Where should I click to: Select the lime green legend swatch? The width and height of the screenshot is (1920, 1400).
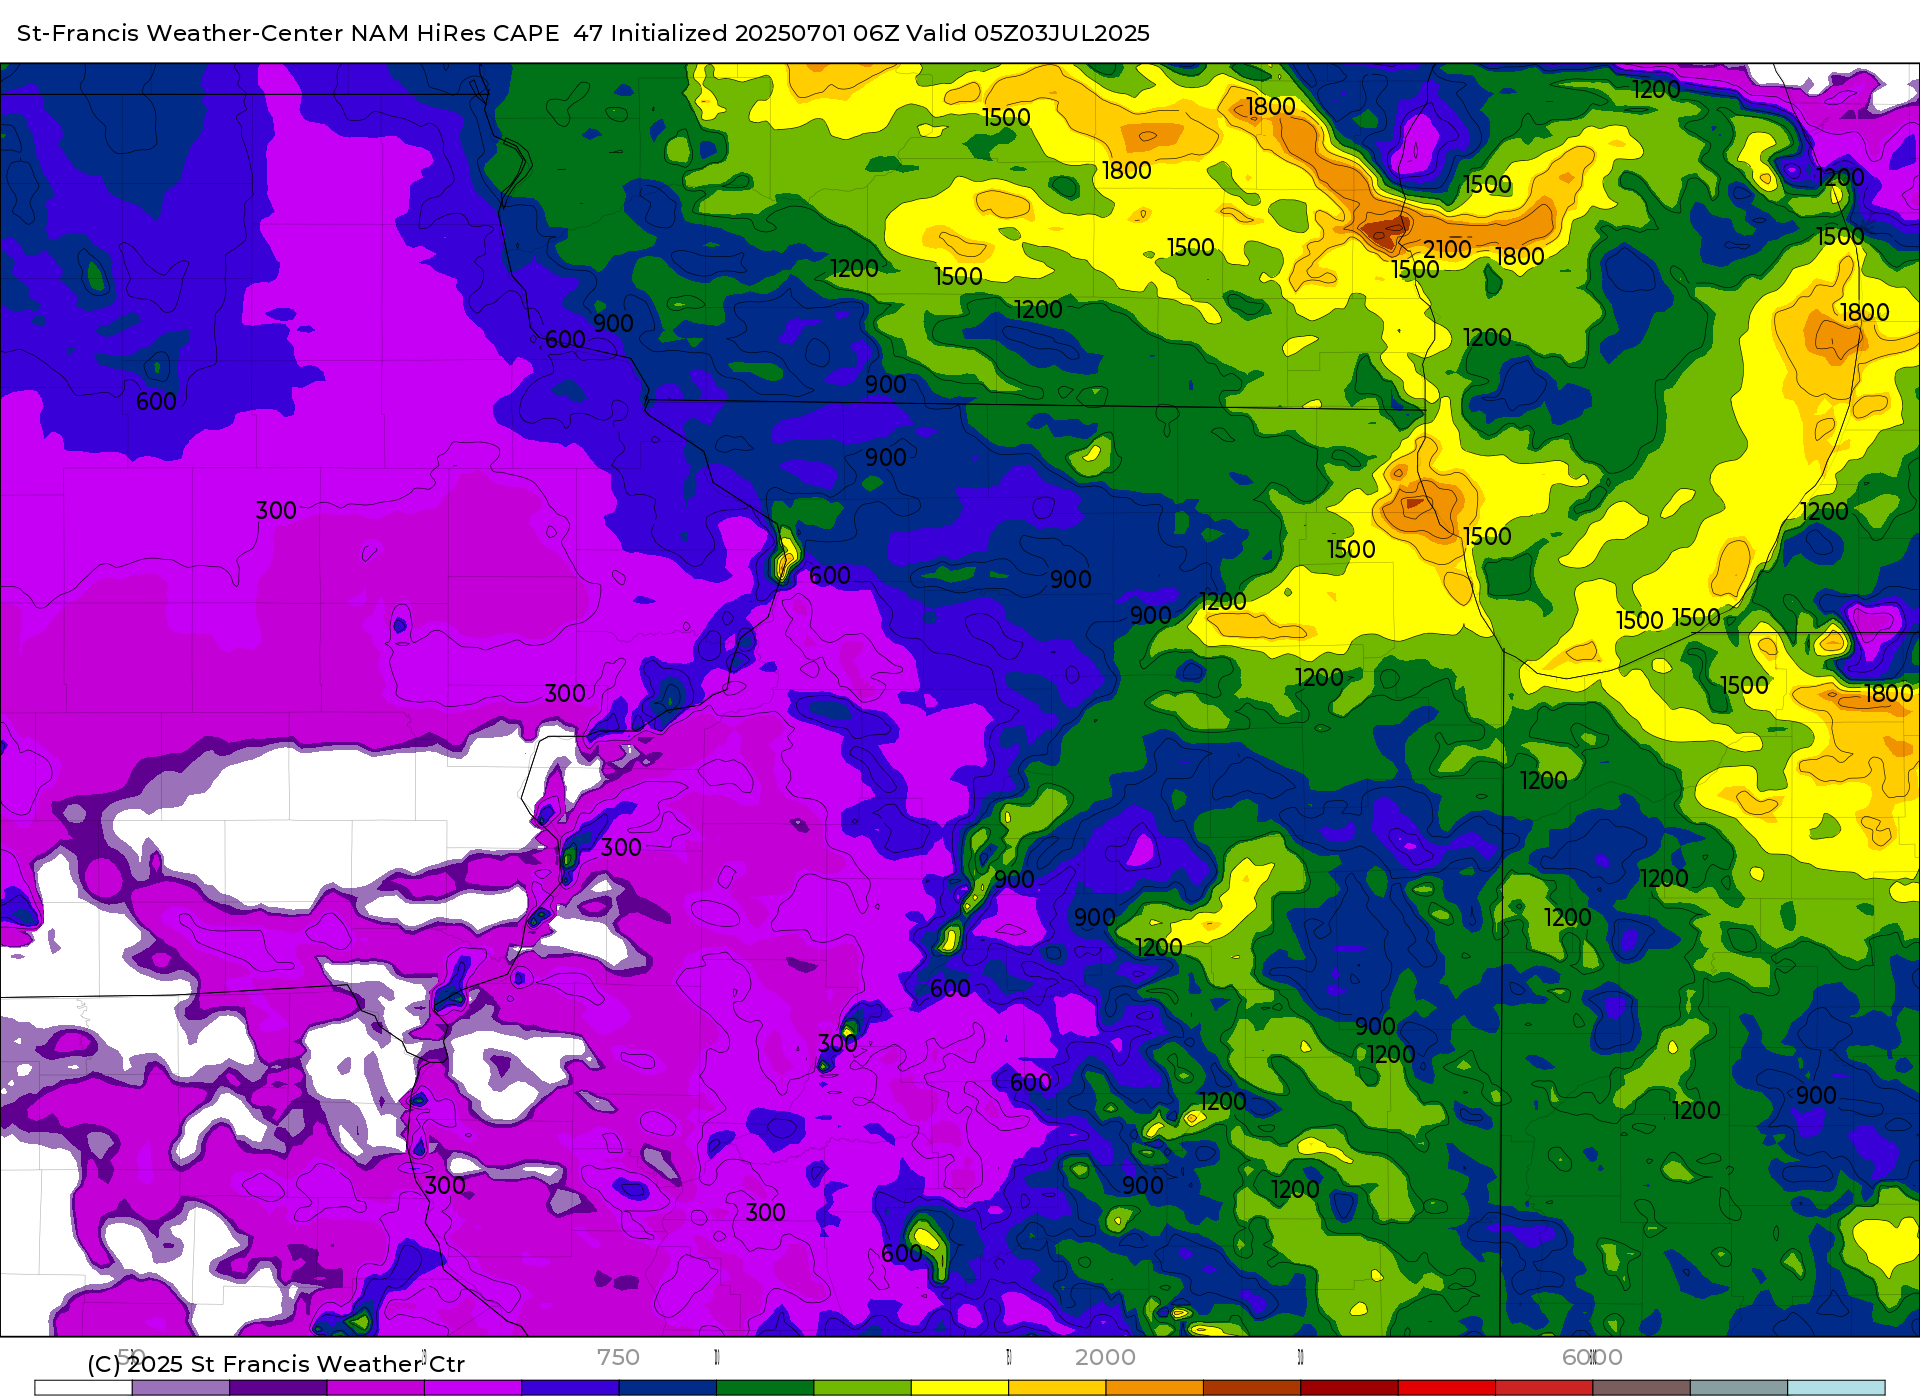tap(862, 1388)
